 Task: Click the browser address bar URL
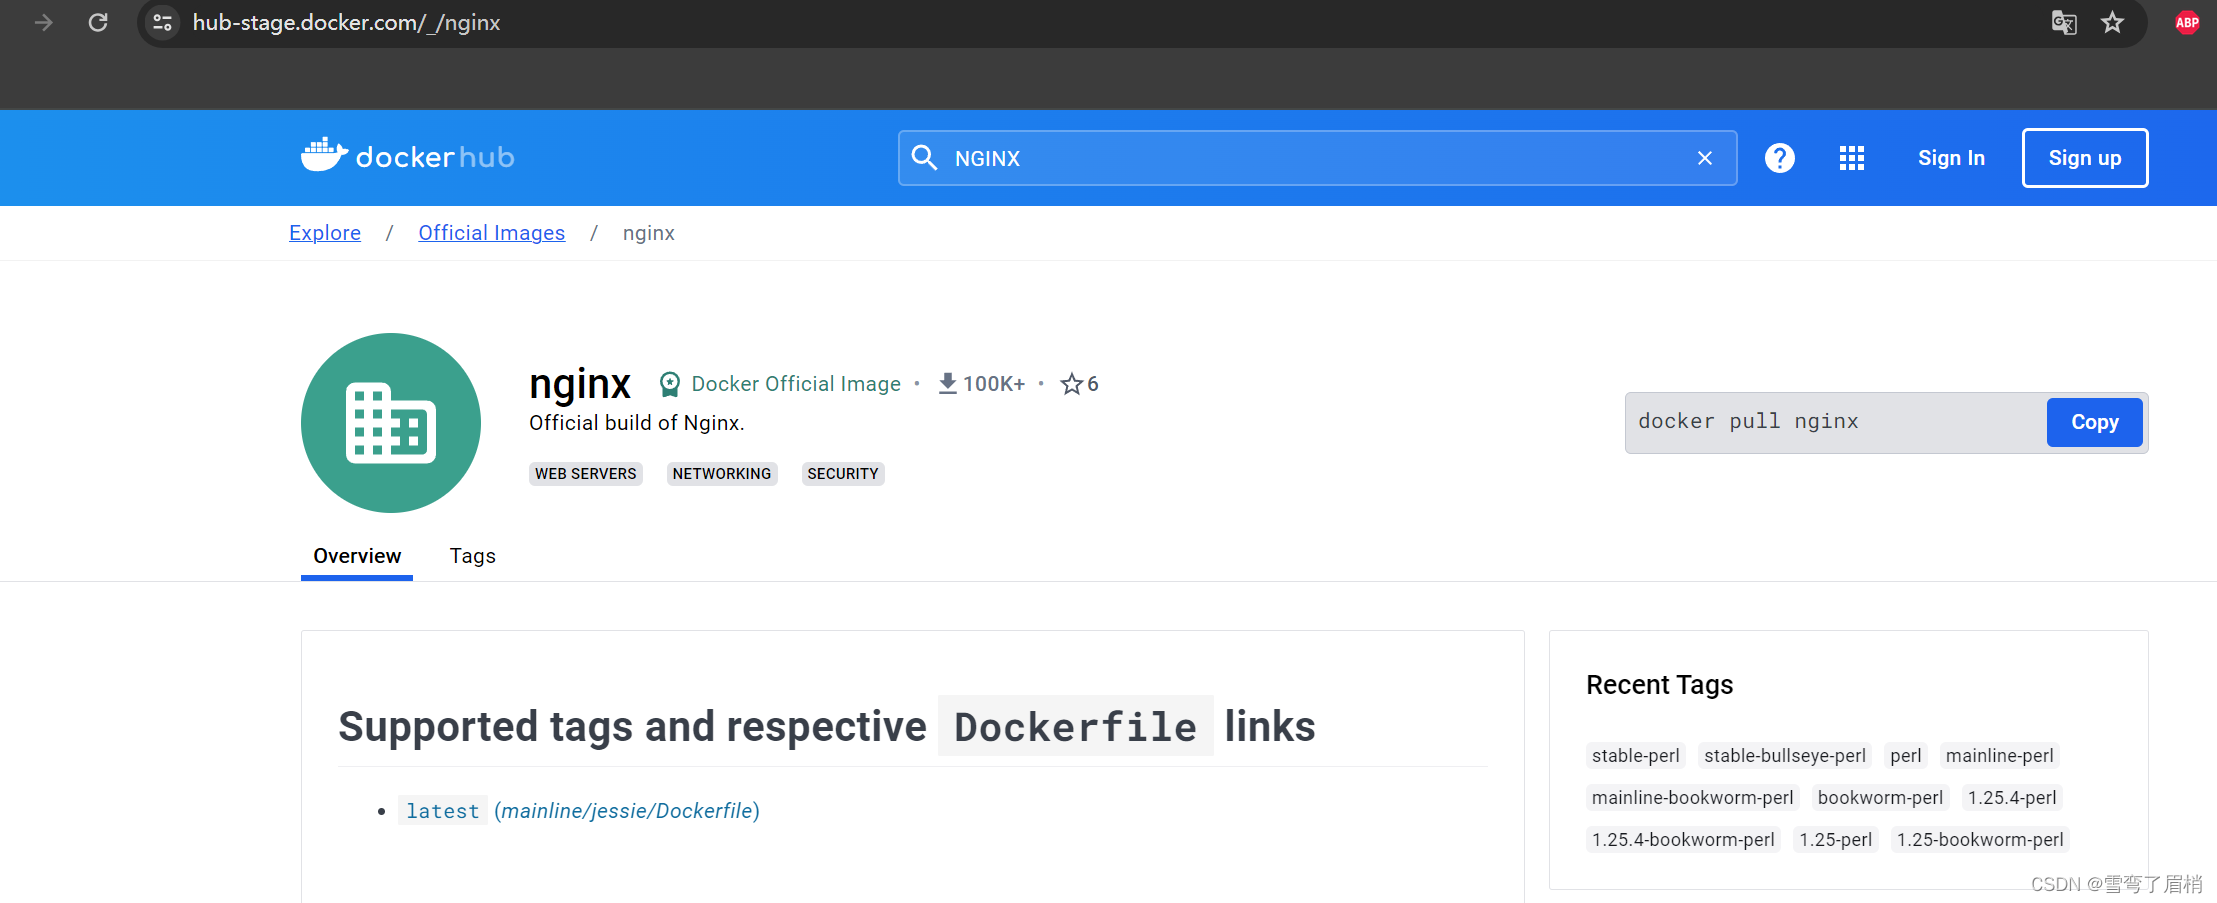coord(346,22)
